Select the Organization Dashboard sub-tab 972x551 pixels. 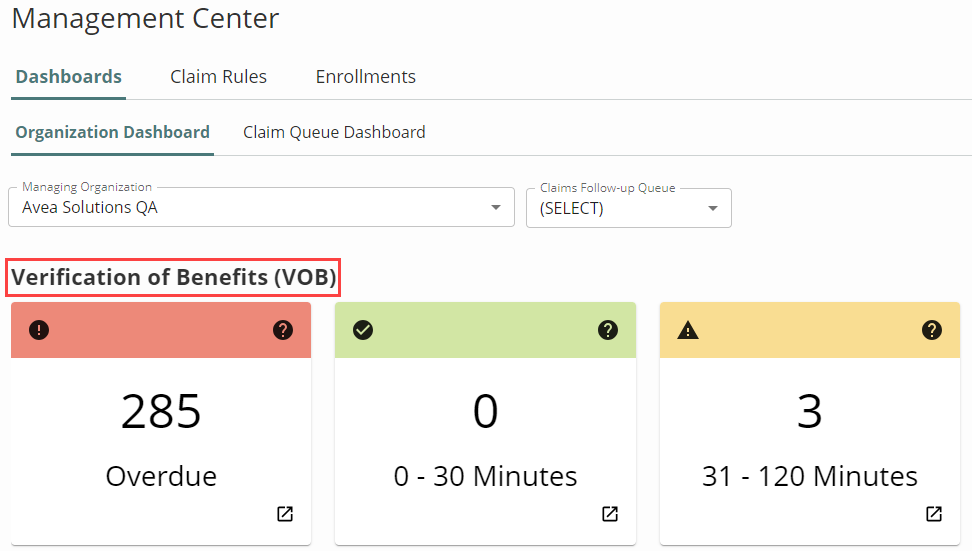(112, 132)
